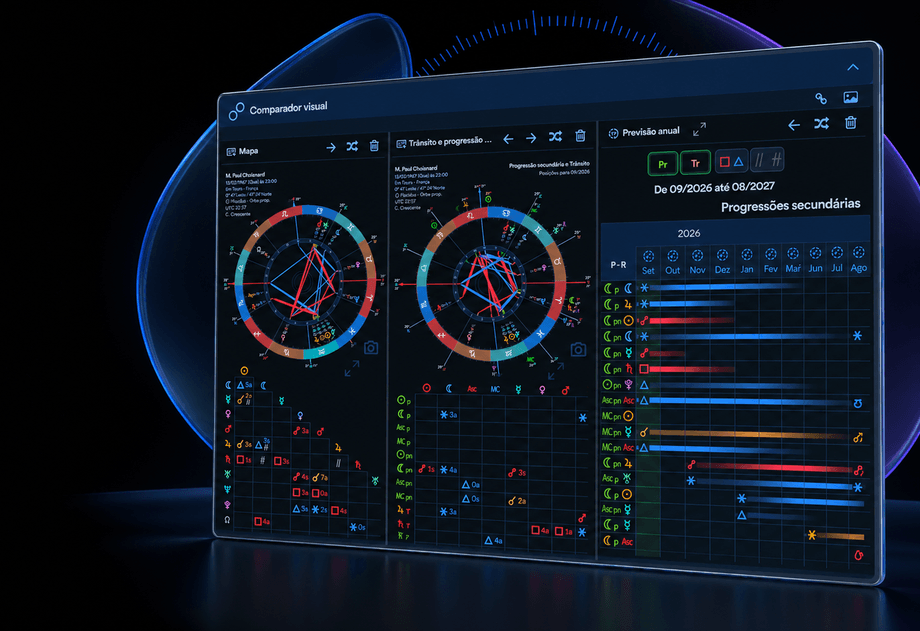Click the Mapa panel title
The height and width of the screenshot is (631, 920).
click(x=248, y=151)
